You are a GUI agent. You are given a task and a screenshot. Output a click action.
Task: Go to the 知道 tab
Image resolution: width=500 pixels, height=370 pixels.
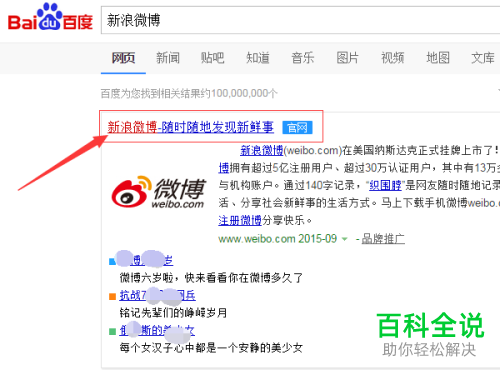(x=258, y=58)
